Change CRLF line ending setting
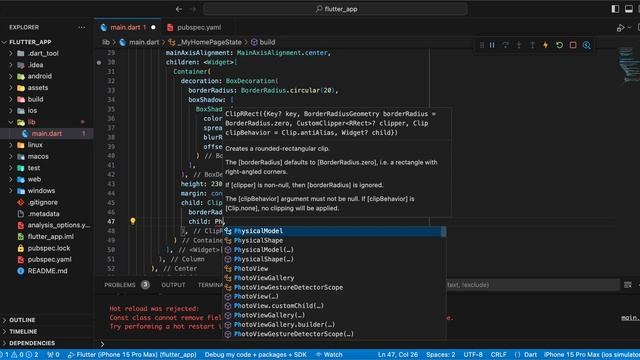 click(x=498, y=355)
